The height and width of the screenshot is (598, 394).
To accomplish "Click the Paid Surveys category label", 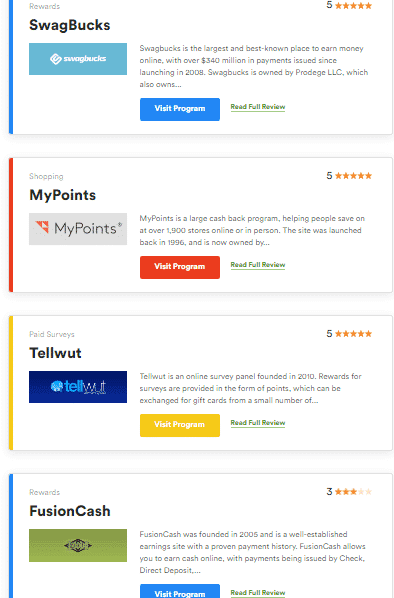I will (52, 334).
